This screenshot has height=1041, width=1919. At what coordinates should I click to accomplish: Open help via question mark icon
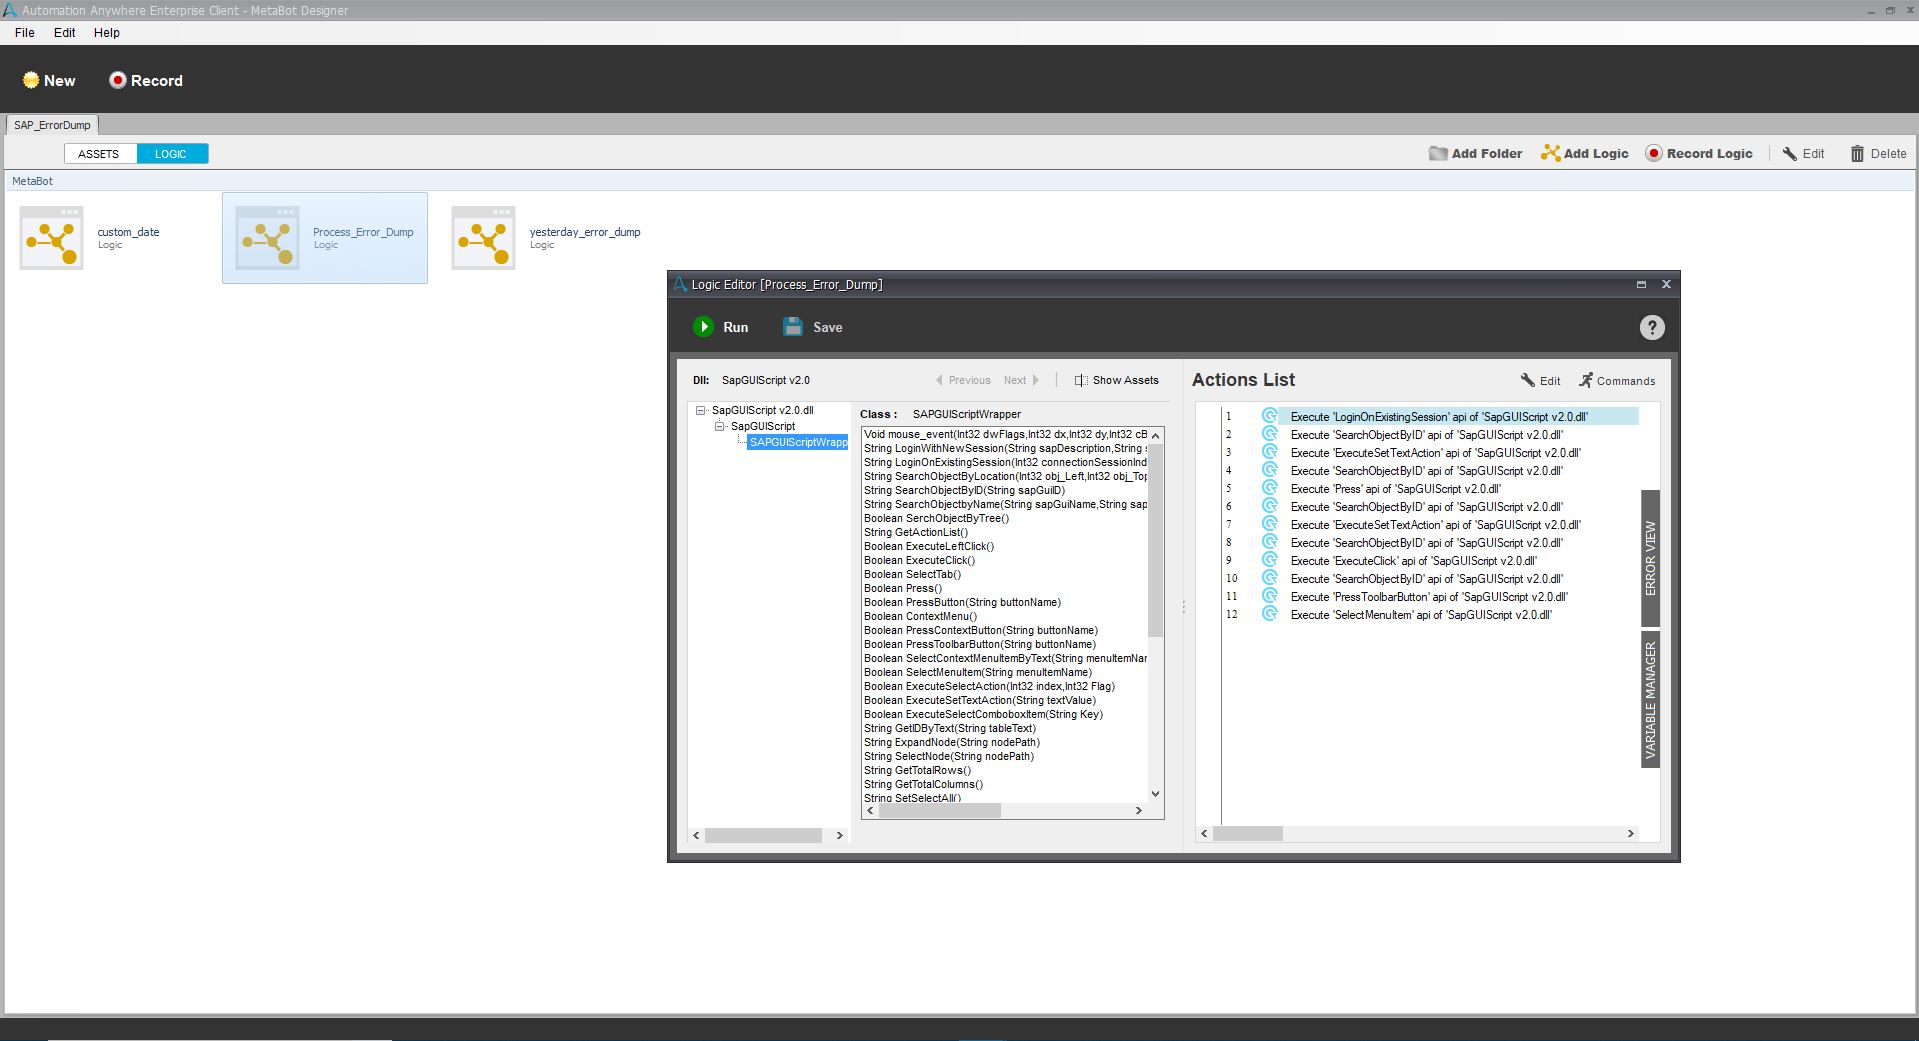1651,328
